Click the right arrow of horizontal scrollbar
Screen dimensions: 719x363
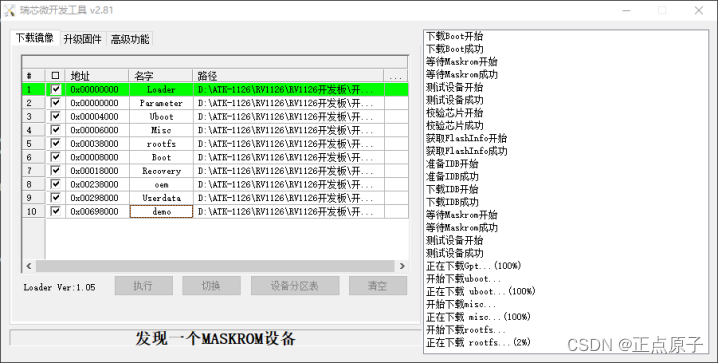402,266
